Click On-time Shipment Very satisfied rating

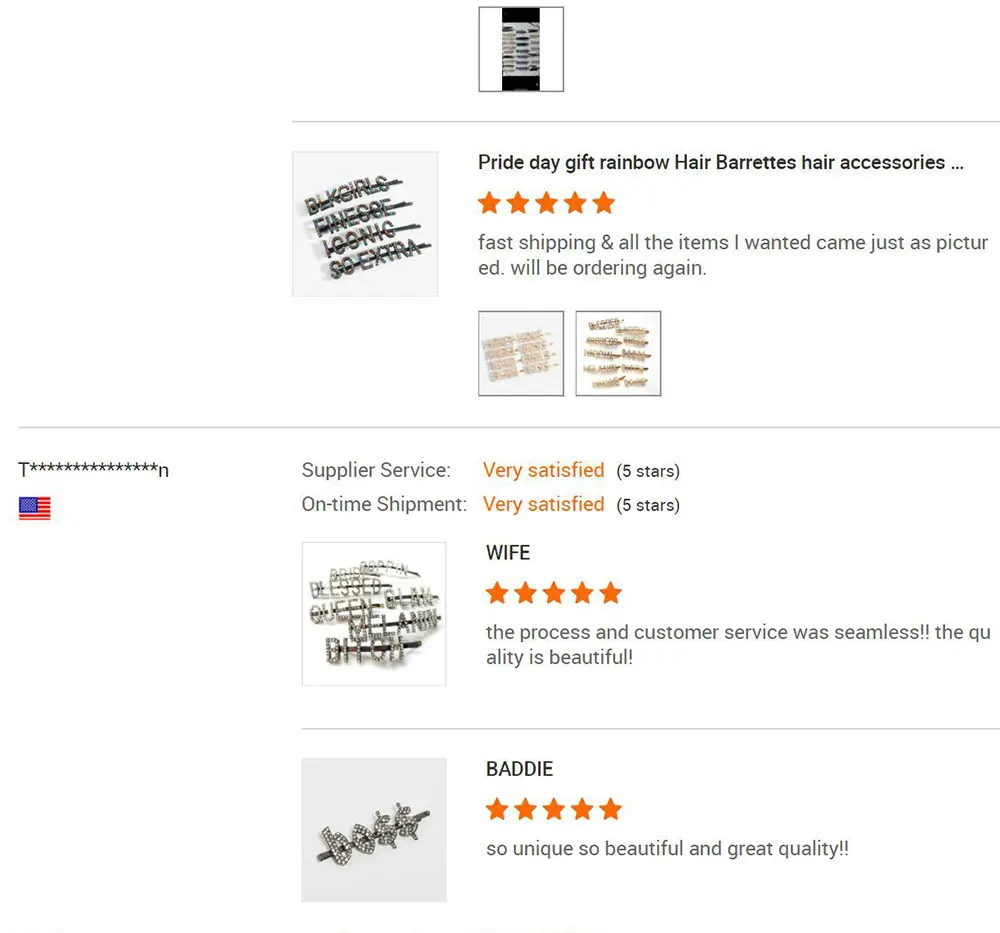pyautogui.click(x=543, y=504)
